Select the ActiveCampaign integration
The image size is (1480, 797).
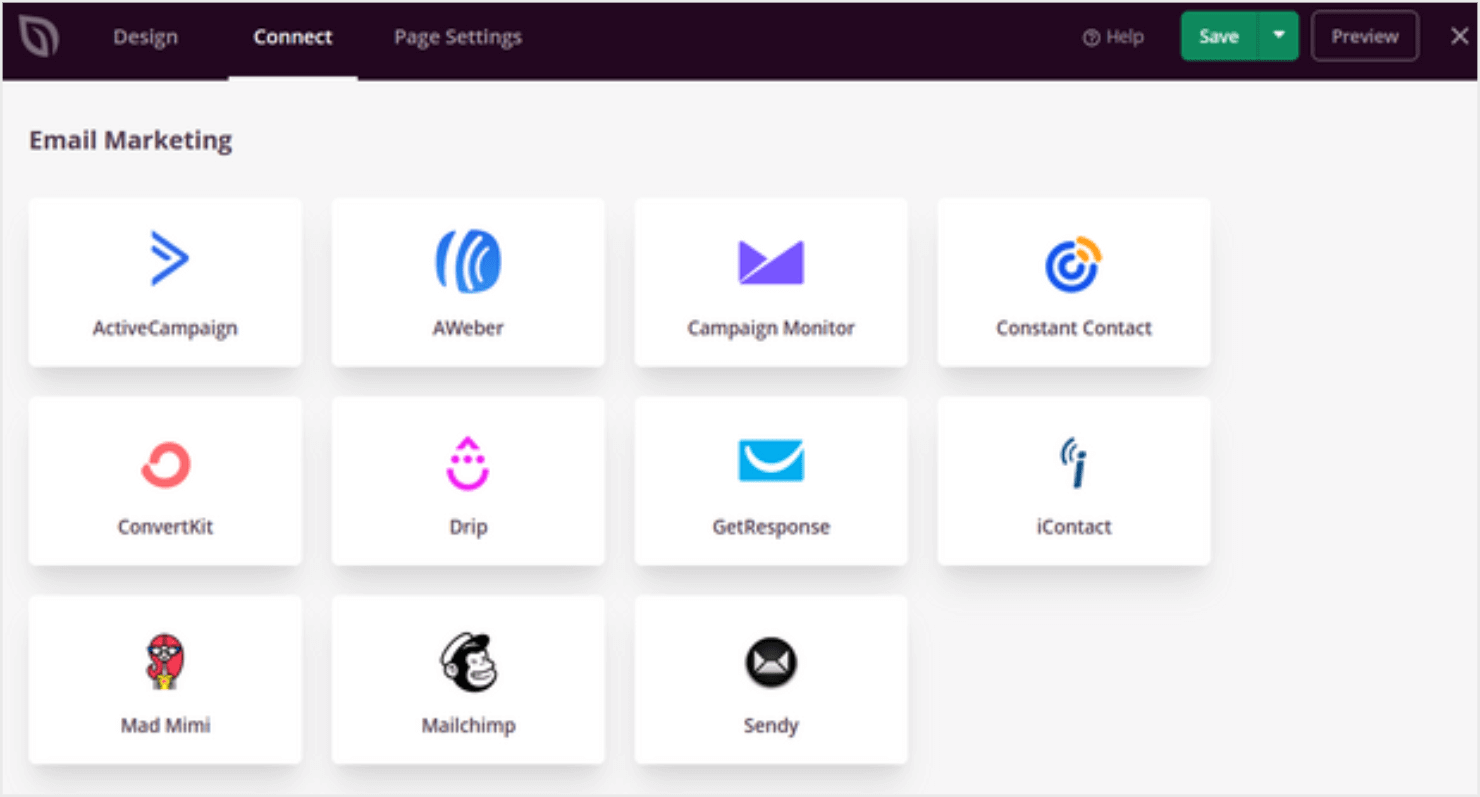click(x=165, y=281)
